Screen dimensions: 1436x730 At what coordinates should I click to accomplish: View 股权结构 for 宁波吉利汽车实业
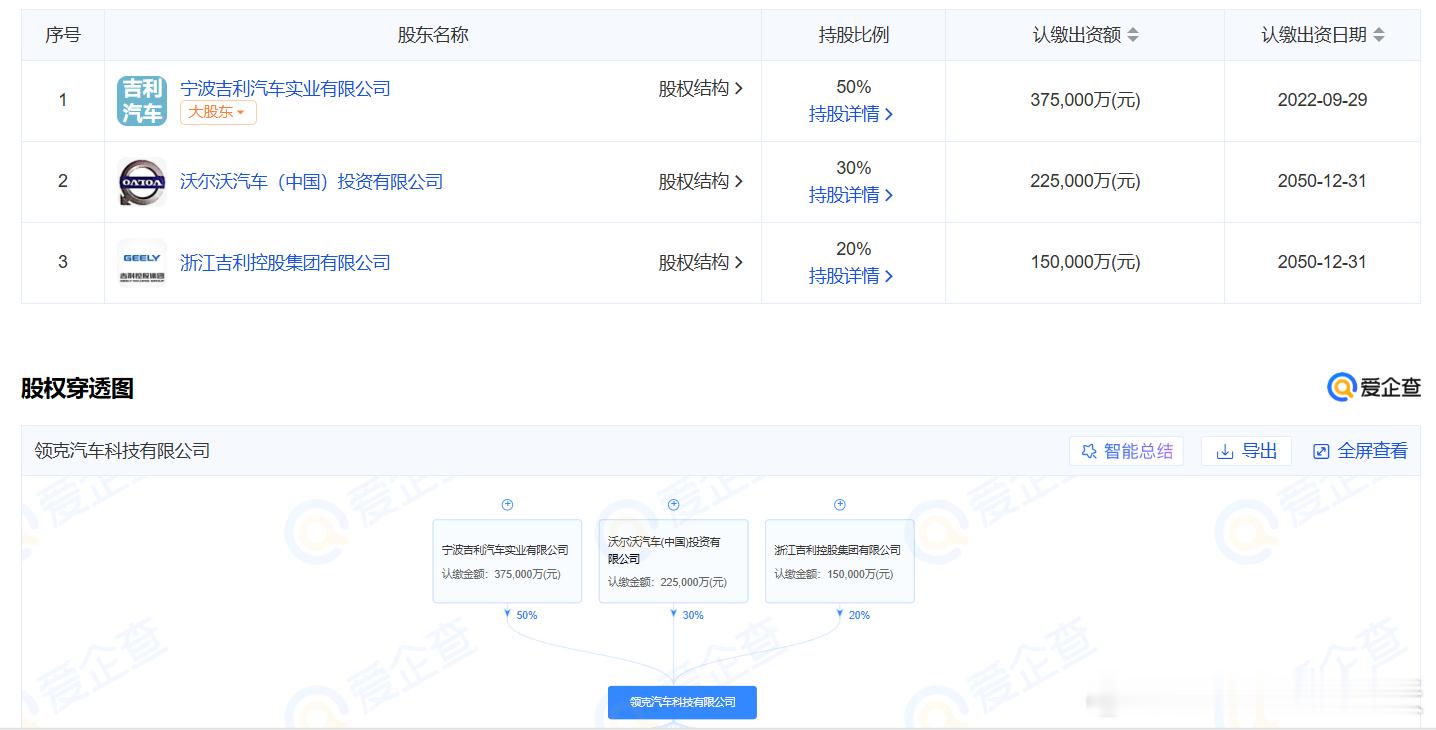tap(700, 88)
